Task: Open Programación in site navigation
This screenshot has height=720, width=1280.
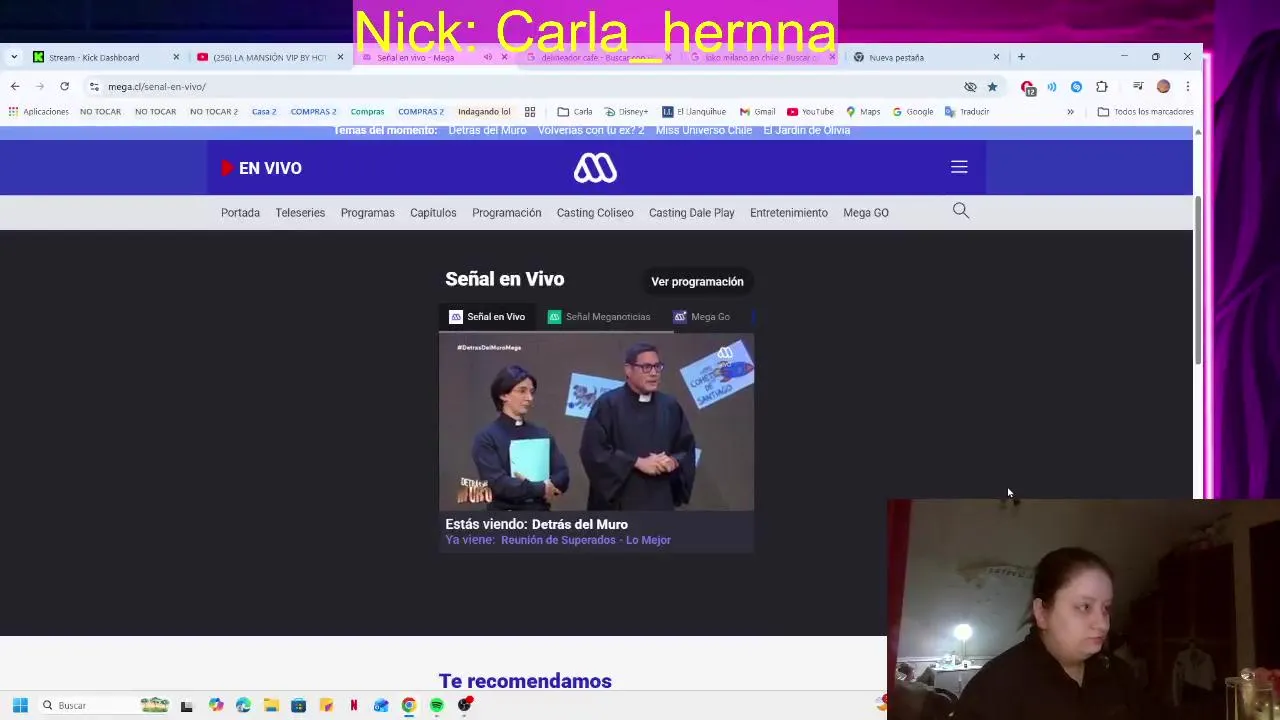Action: pos(506,212)
